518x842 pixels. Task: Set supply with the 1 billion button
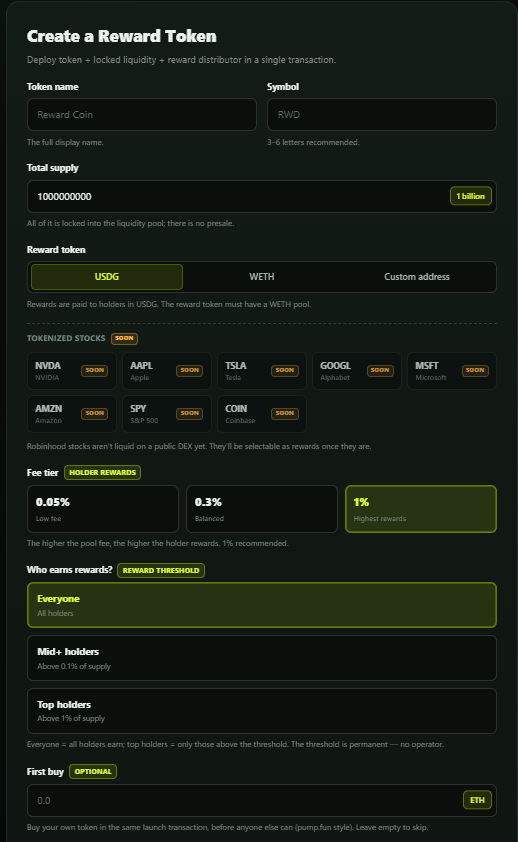click(470, 197)
